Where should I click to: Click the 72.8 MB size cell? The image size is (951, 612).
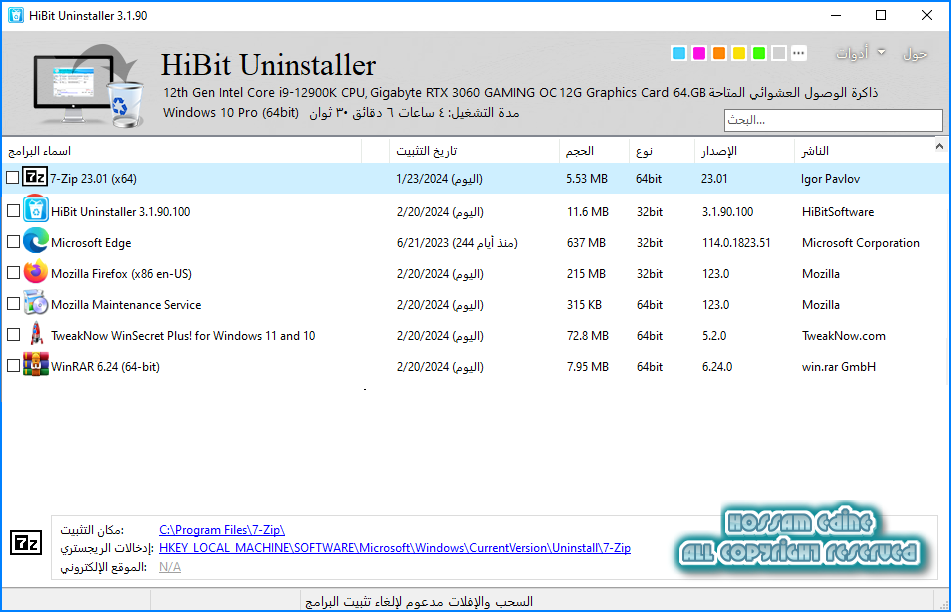click(588, 335)
